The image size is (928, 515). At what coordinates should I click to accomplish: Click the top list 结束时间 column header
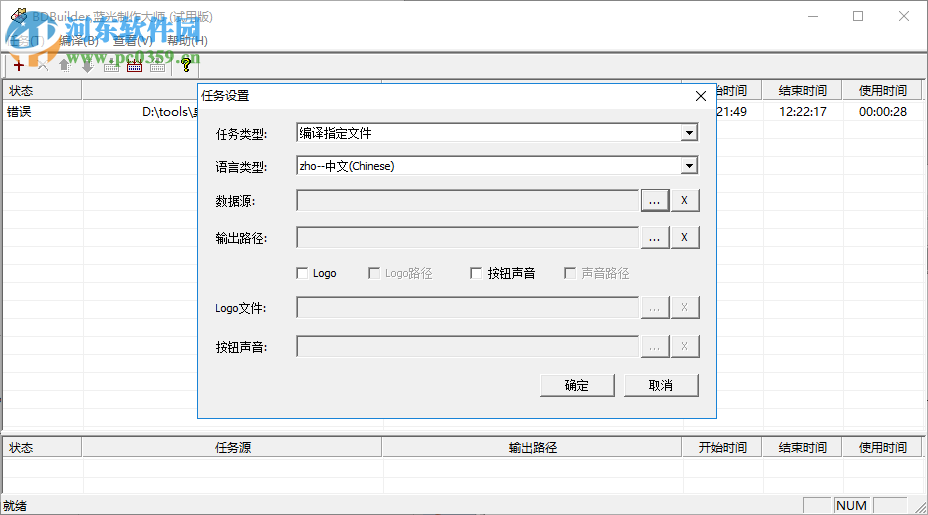[803, 91]
